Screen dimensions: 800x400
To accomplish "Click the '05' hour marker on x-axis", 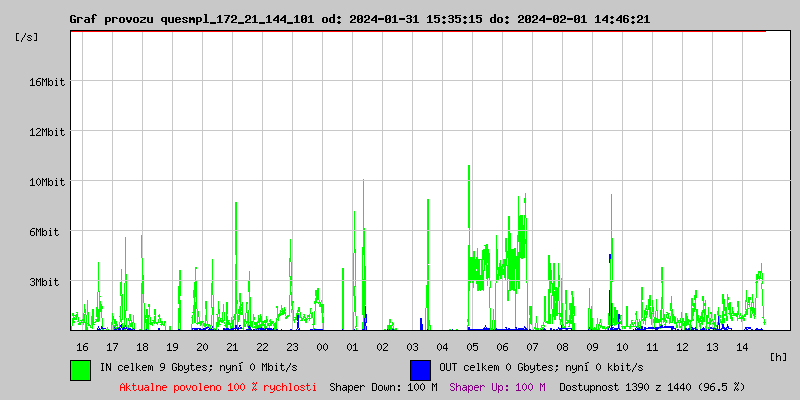I will 472,347.
